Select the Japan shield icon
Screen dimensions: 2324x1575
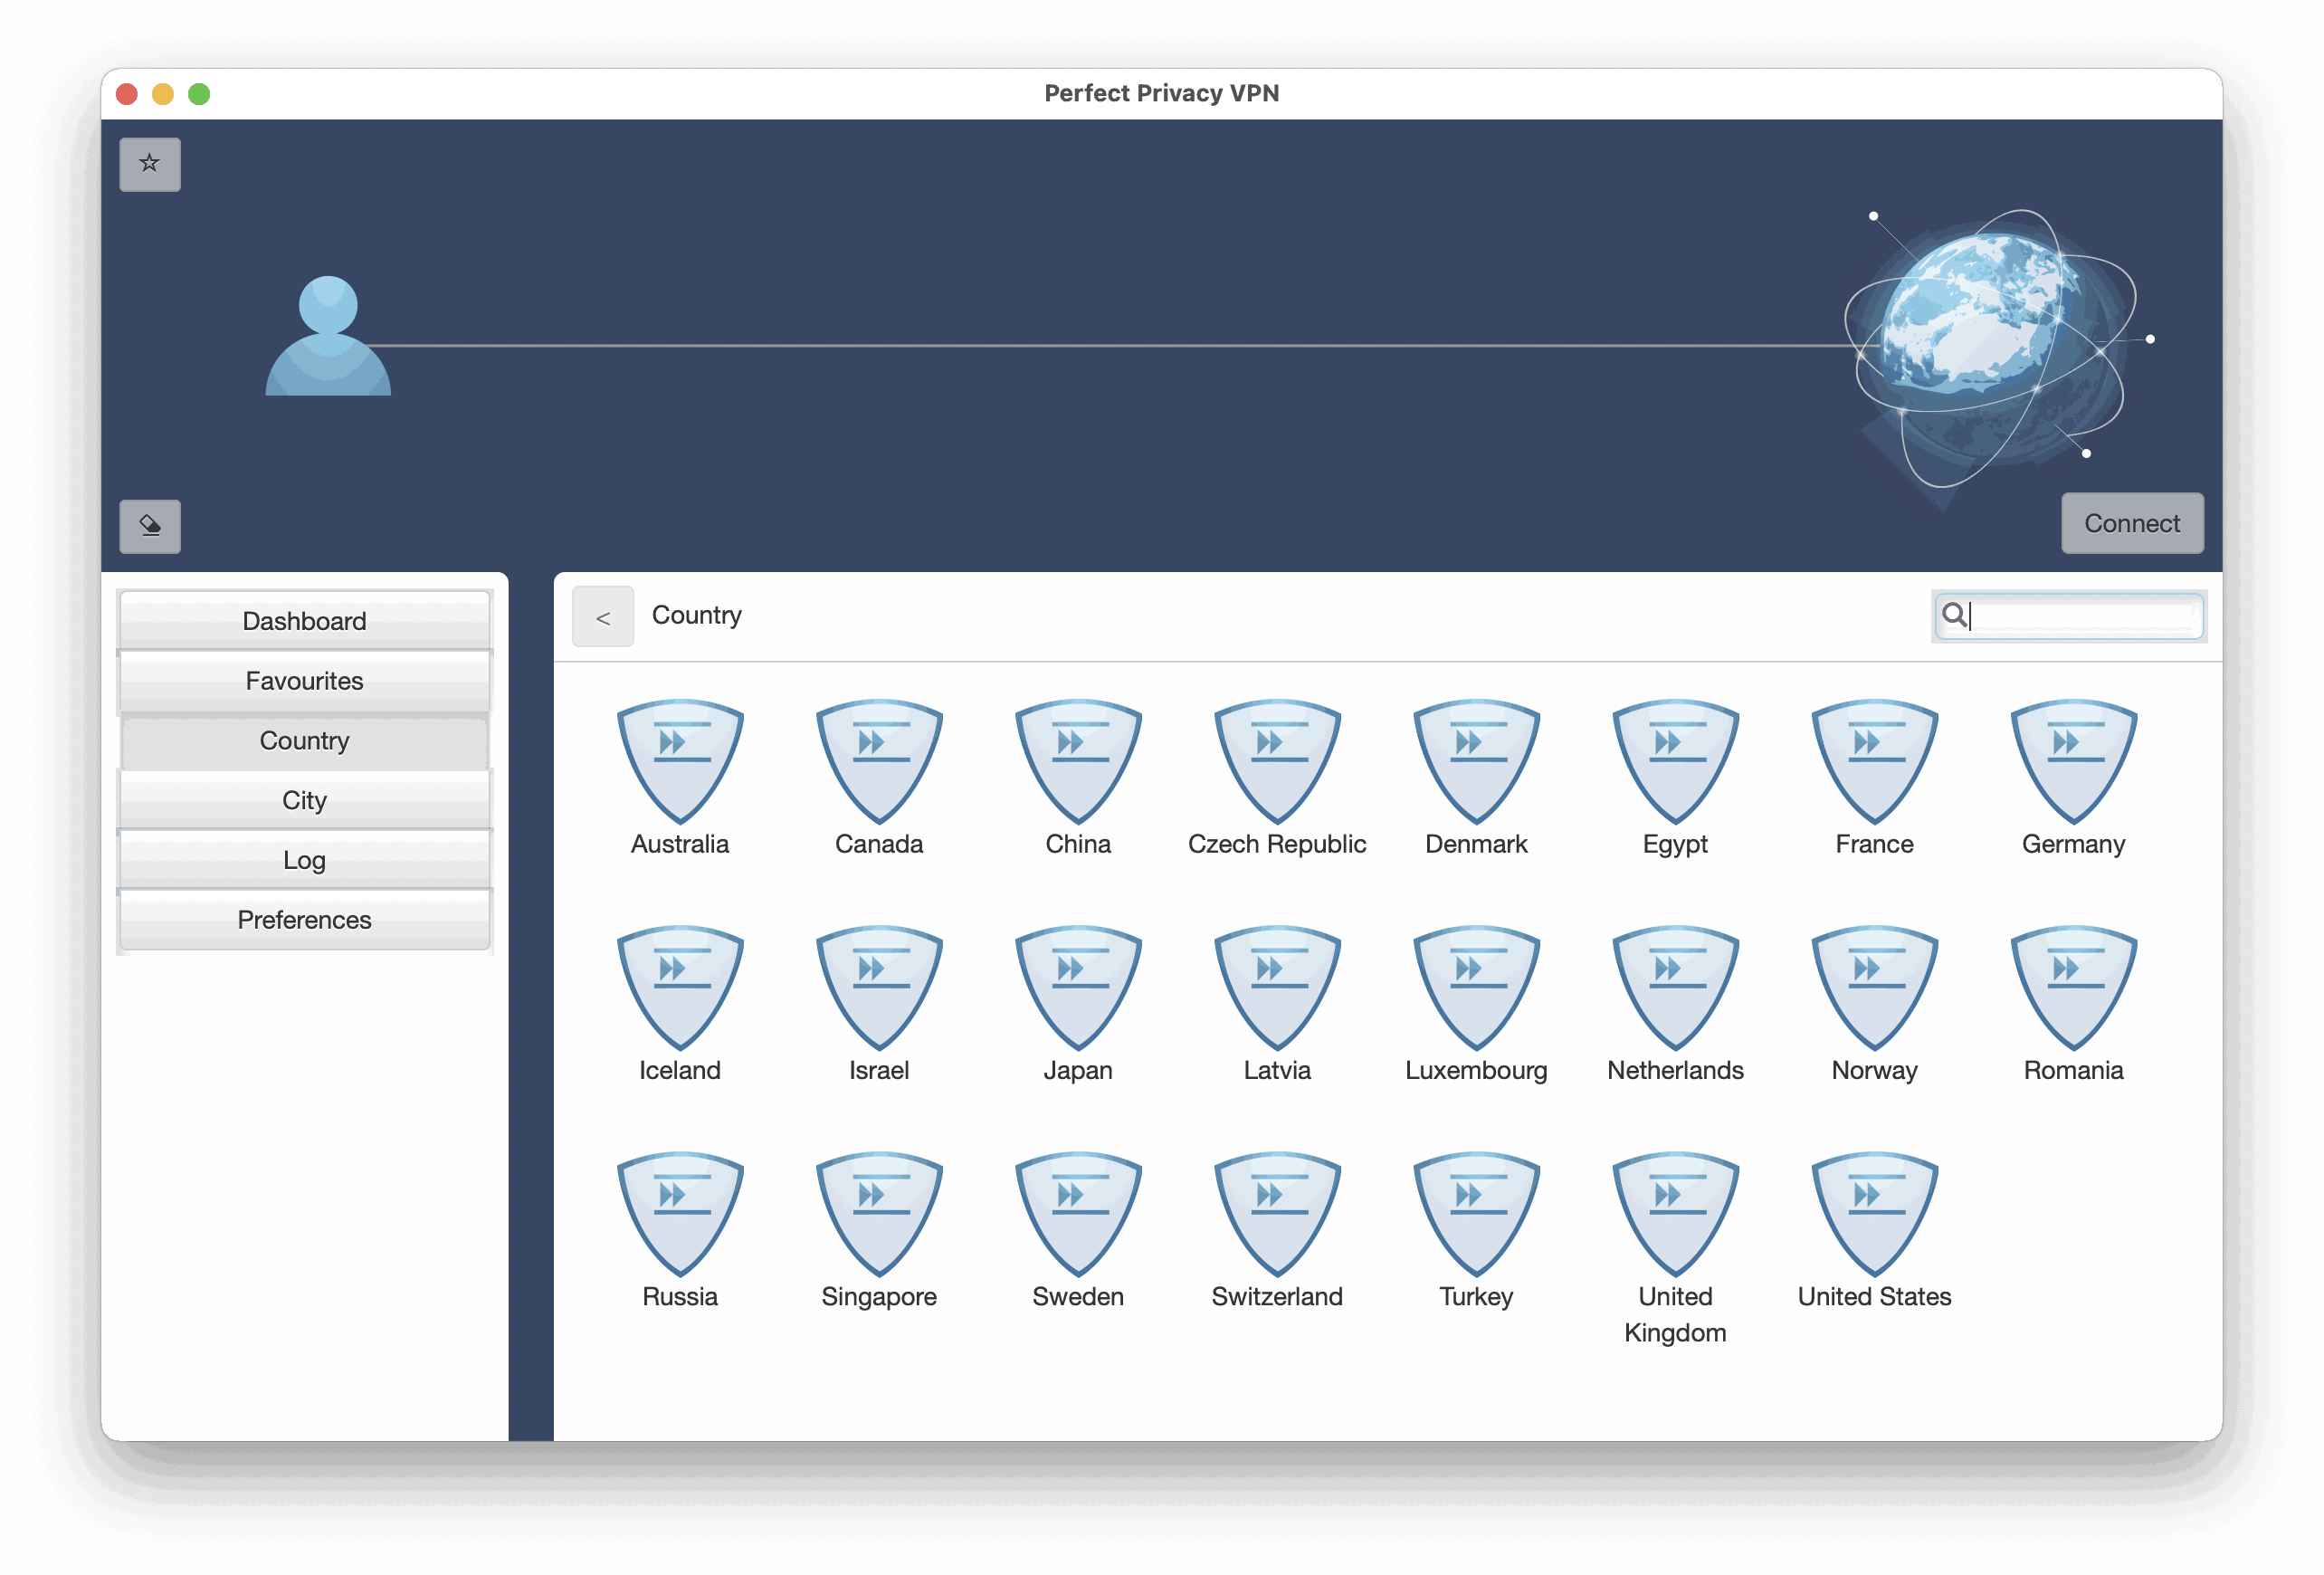pyautogui.click(x=1078, y=987)
